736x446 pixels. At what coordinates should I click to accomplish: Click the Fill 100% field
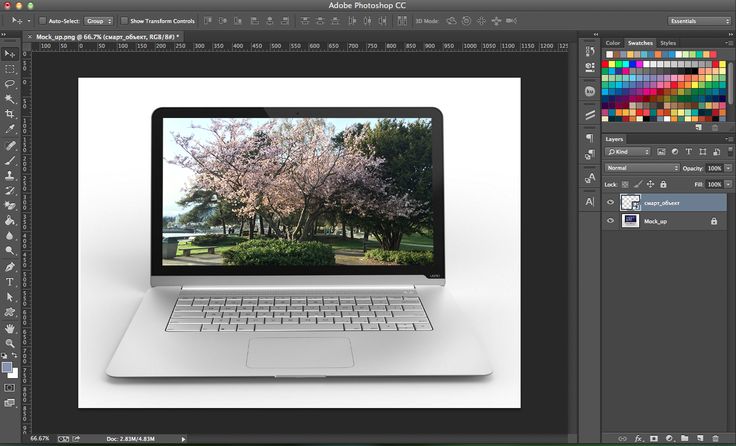coord(714,185)
